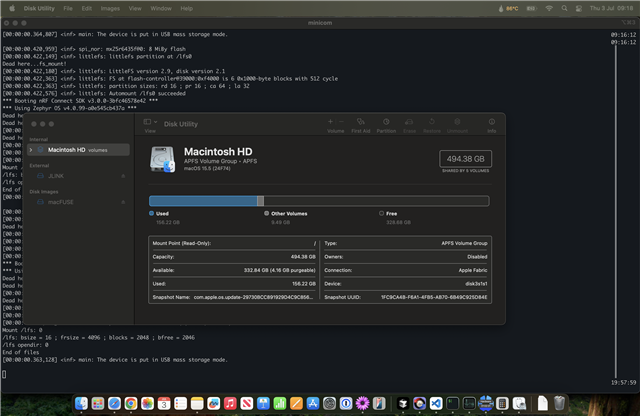Click the Free portion of the storage bar
This screenshot has height=416, width=640.
click(376, 201)
